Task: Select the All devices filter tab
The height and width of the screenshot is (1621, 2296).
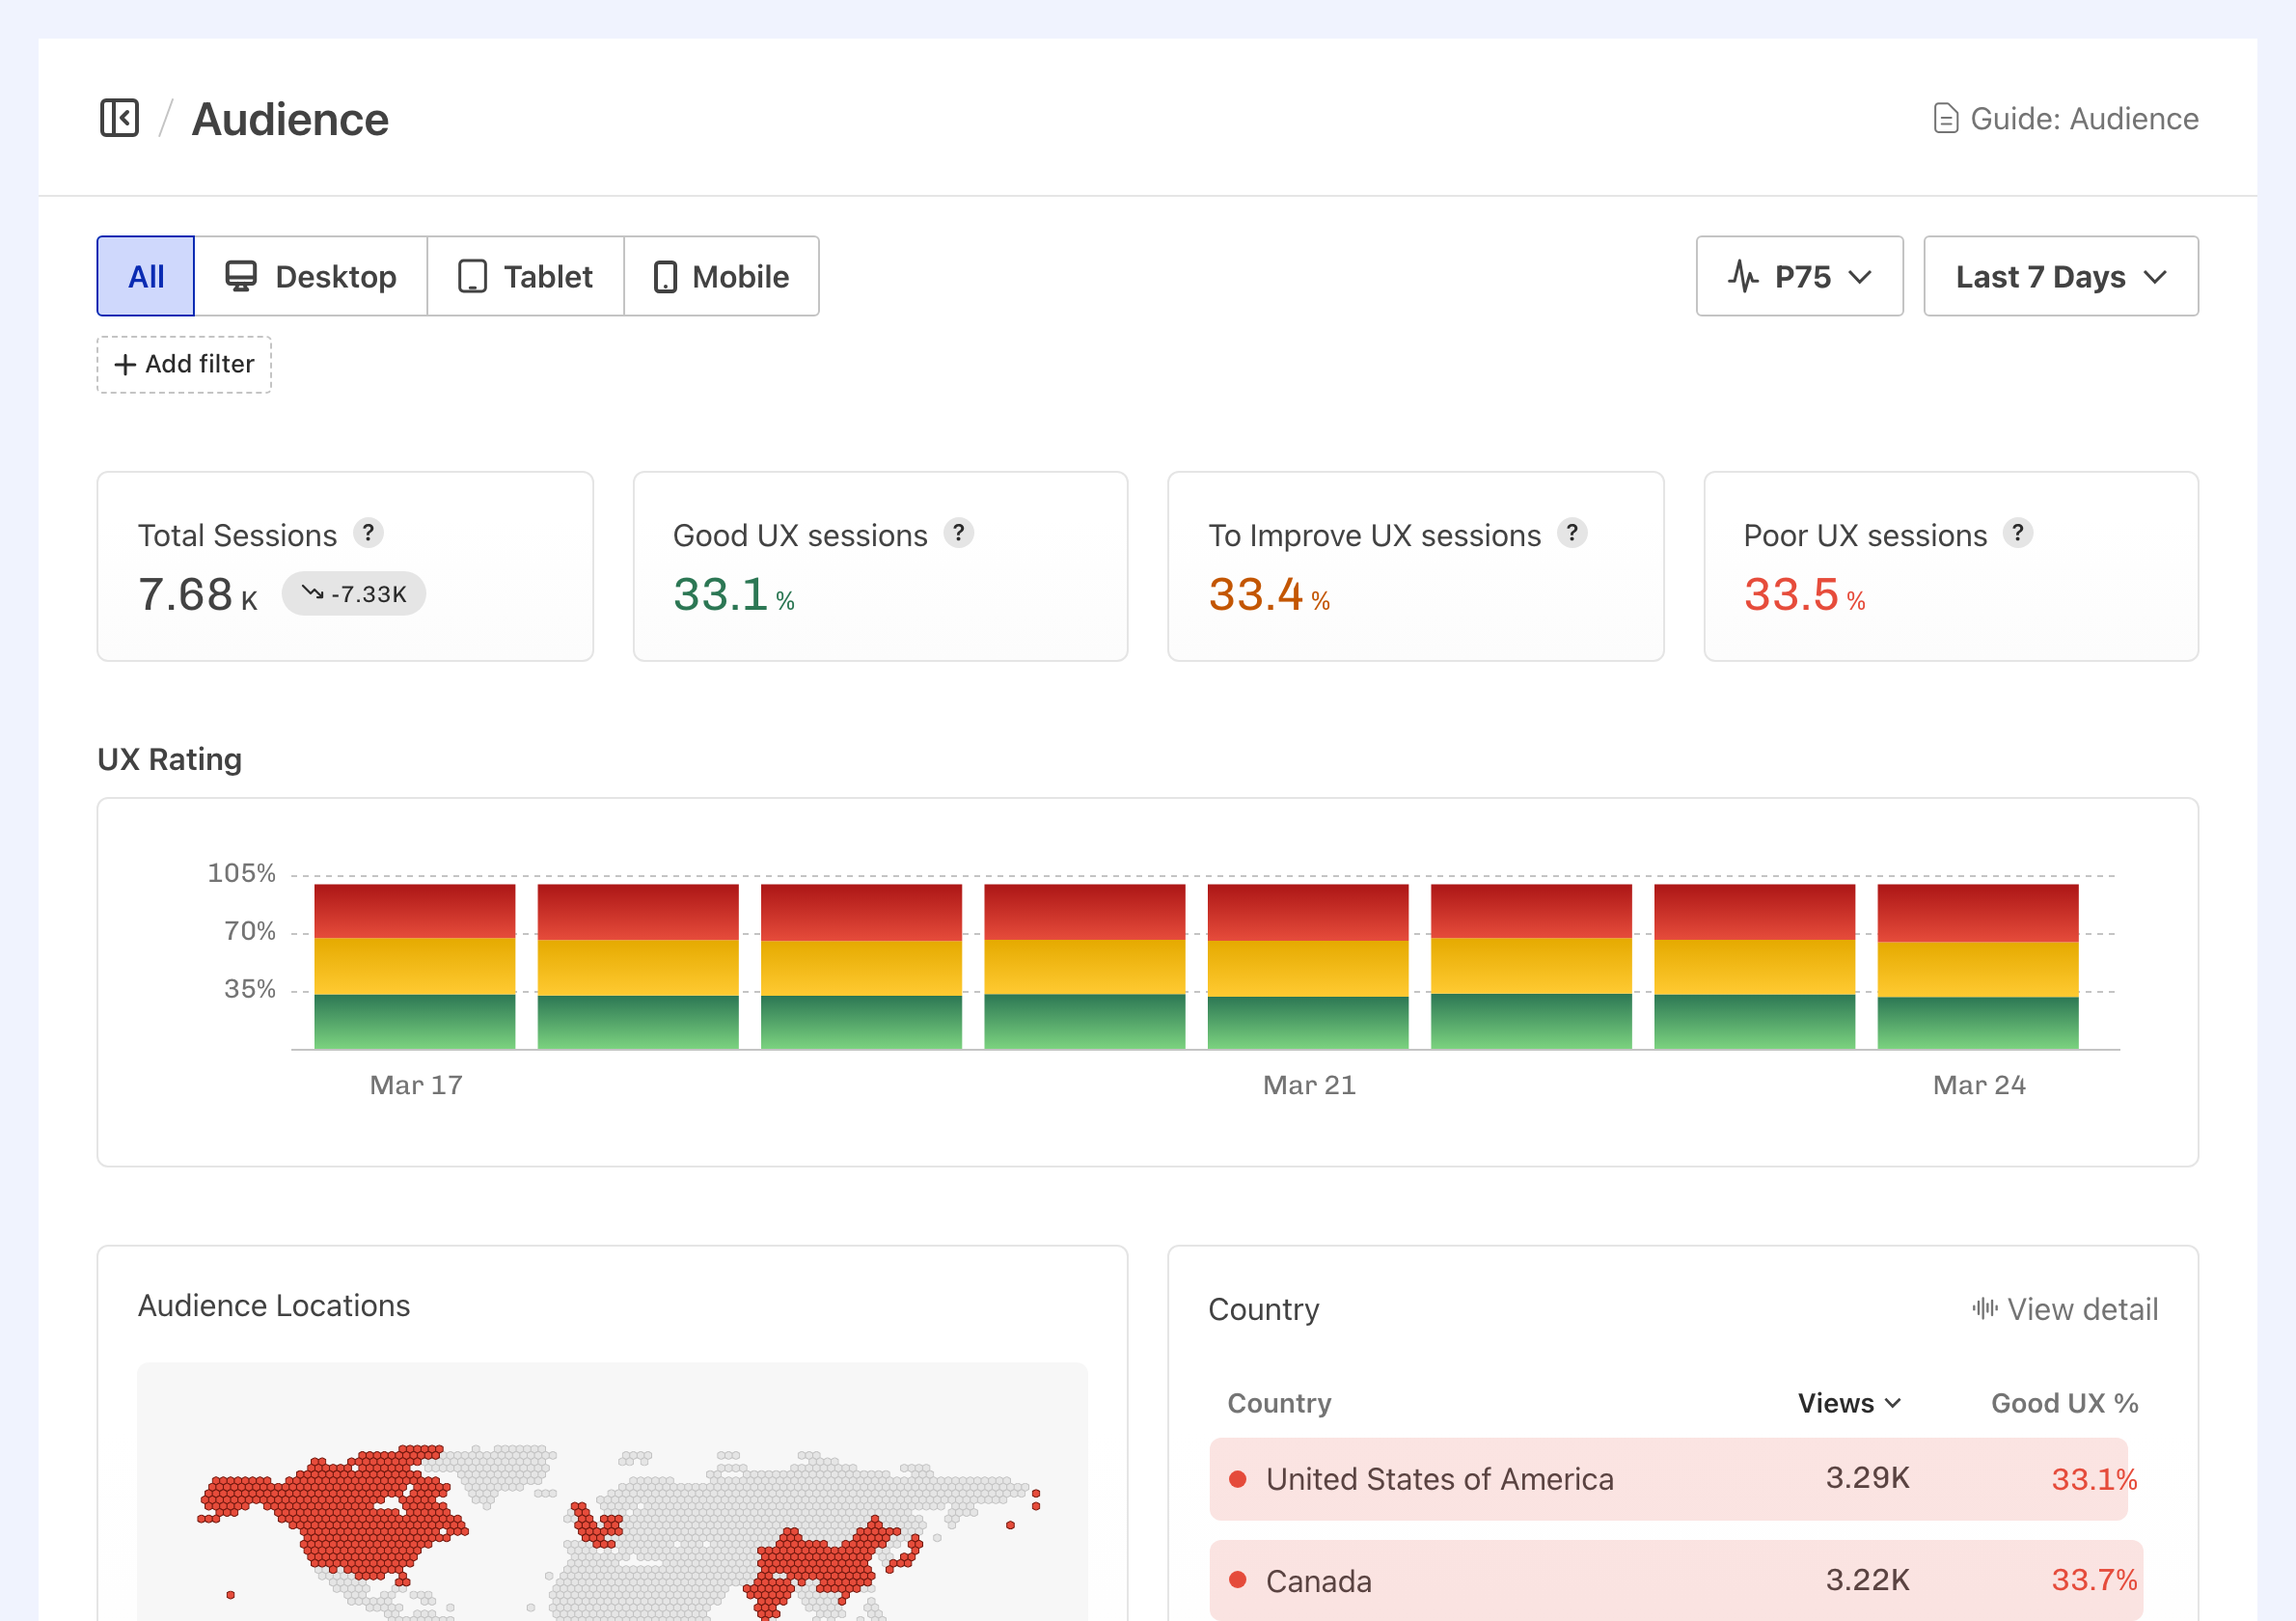Action: pyautogui.click(x=144, y=276)
